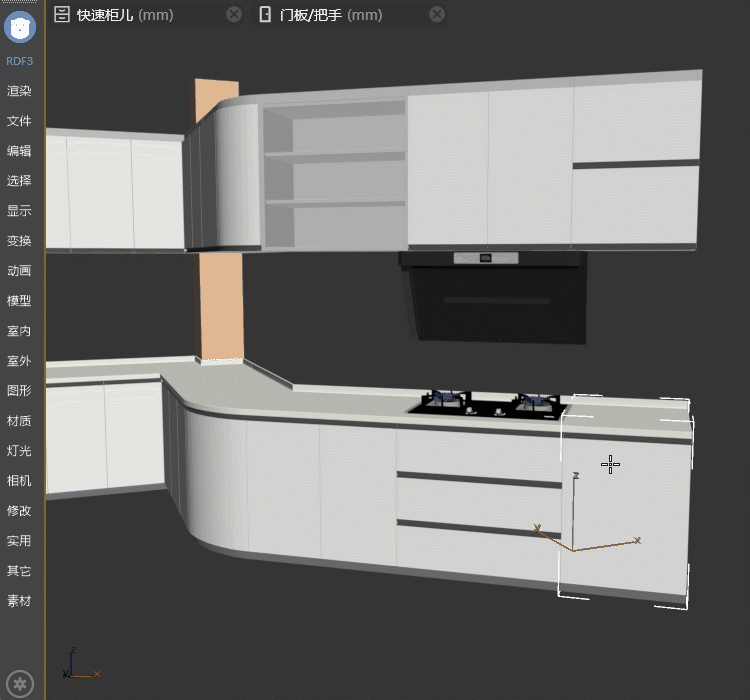750x700 pixels.
Task: Open the 材质 material menu
Action: [19, 421]
